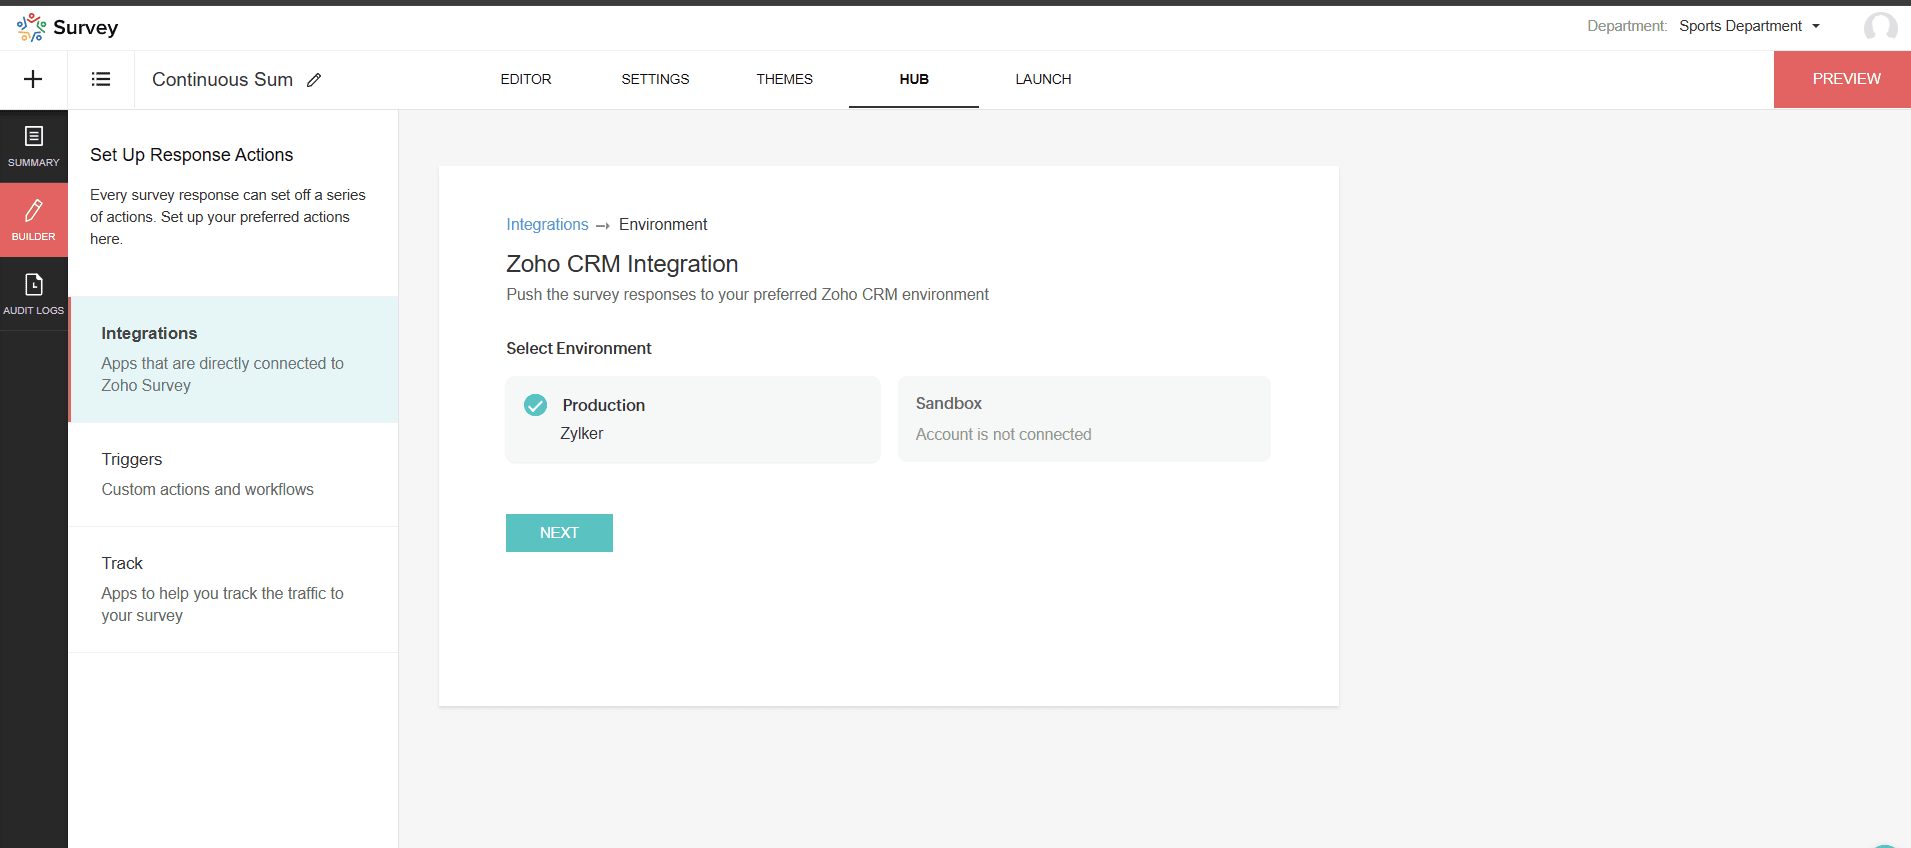Switch to the Editor tab

click(x=526, y=79)
